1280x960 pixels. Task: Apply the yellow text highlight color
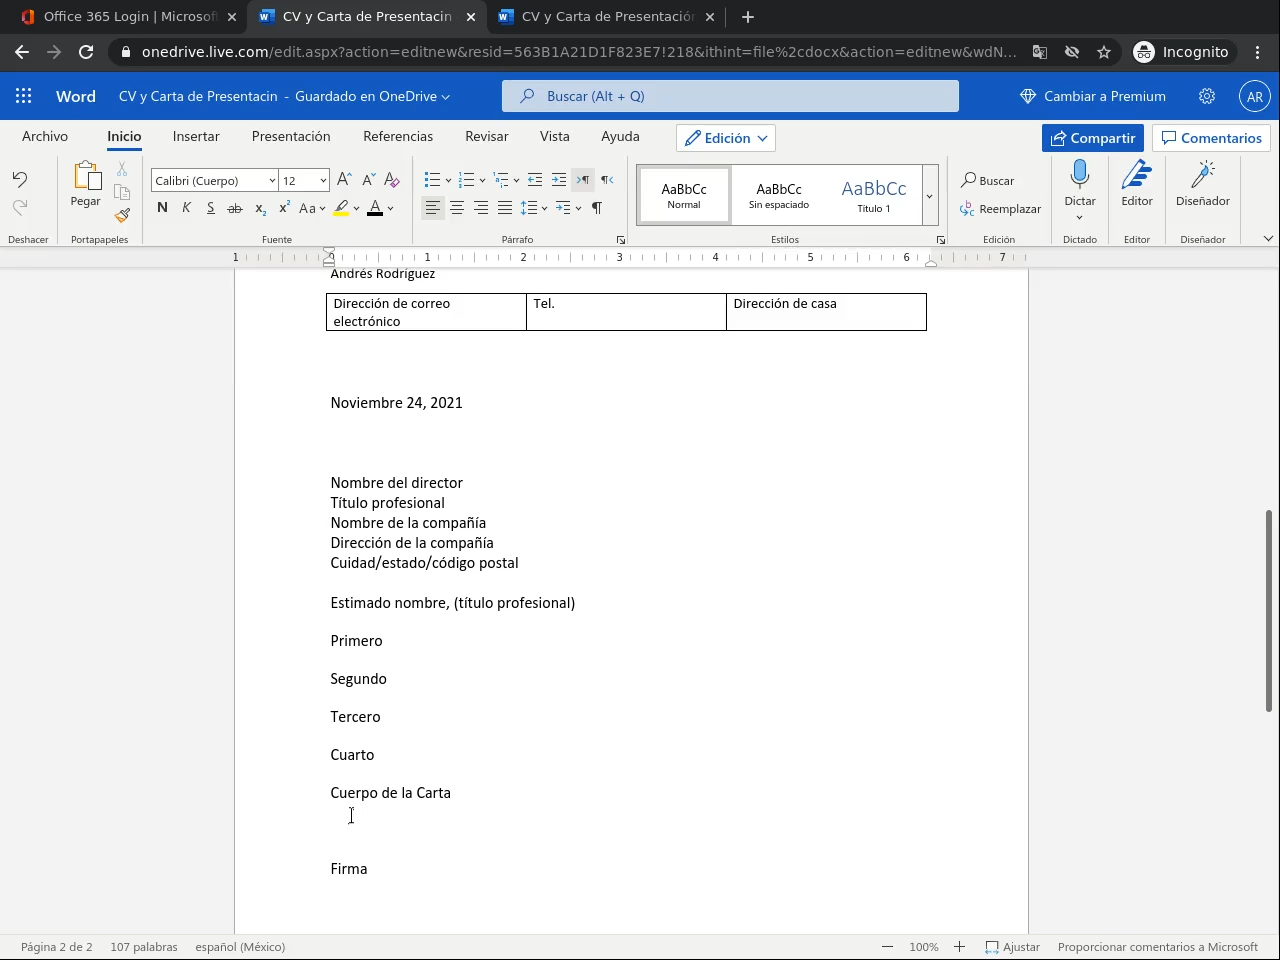tap(341, 208)
